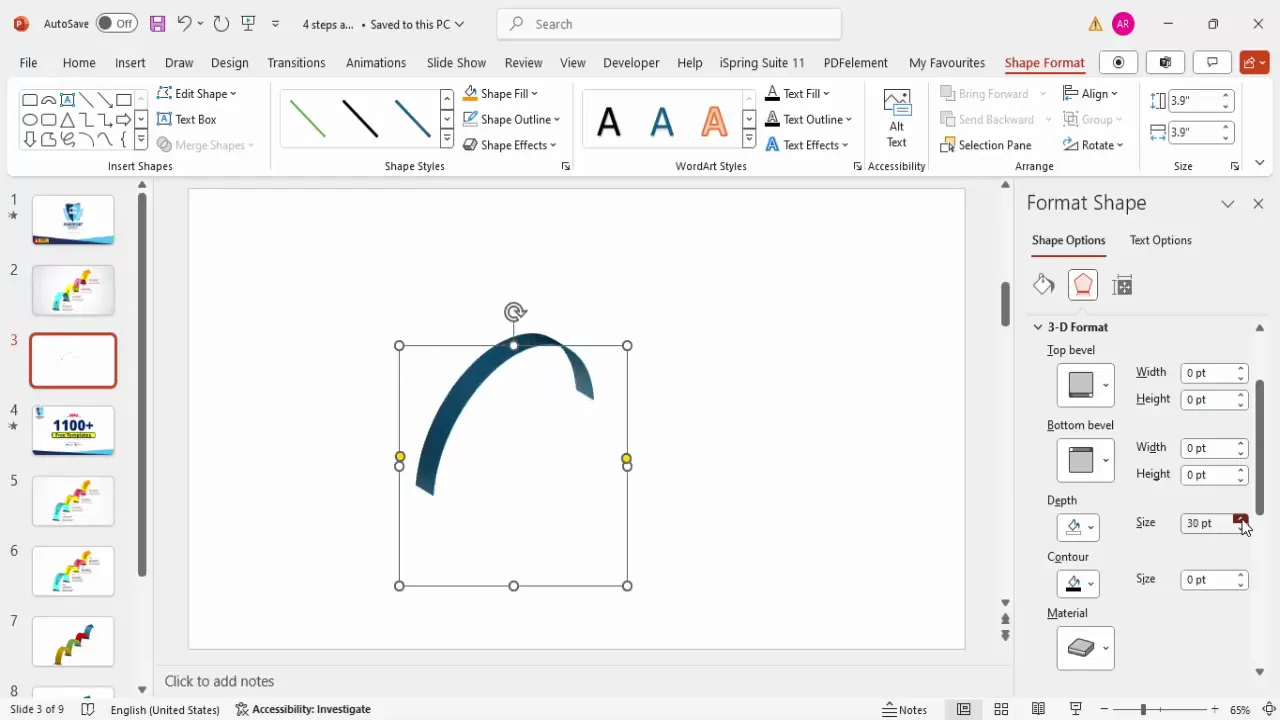Open Fill & Line tab icon
1280x720 pixels.
[1044, 285]
